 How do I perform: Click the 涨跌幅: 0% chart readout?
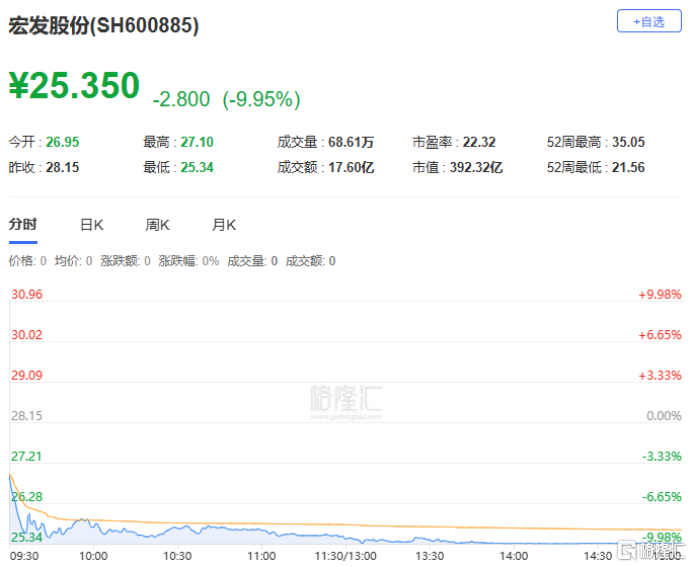(x=189, y=261)
